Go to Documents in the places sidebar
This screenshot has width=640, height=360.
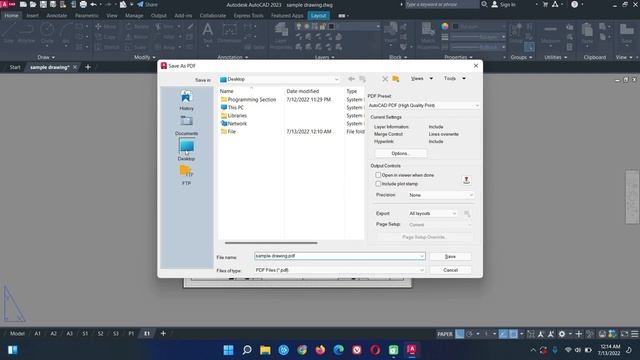coord(186,125)
